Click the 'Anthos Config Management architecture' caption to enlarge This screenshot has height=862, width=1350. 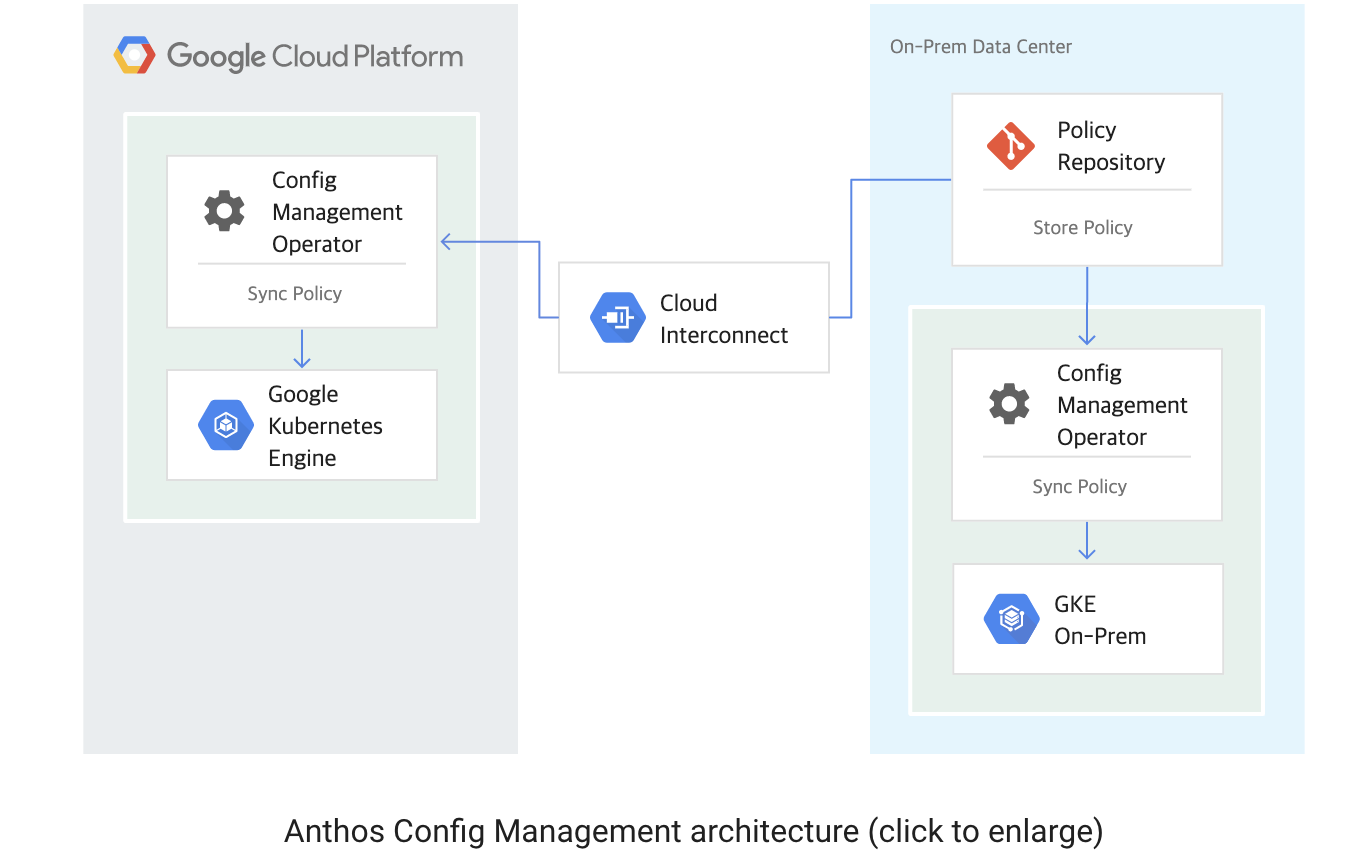(694, 831)
